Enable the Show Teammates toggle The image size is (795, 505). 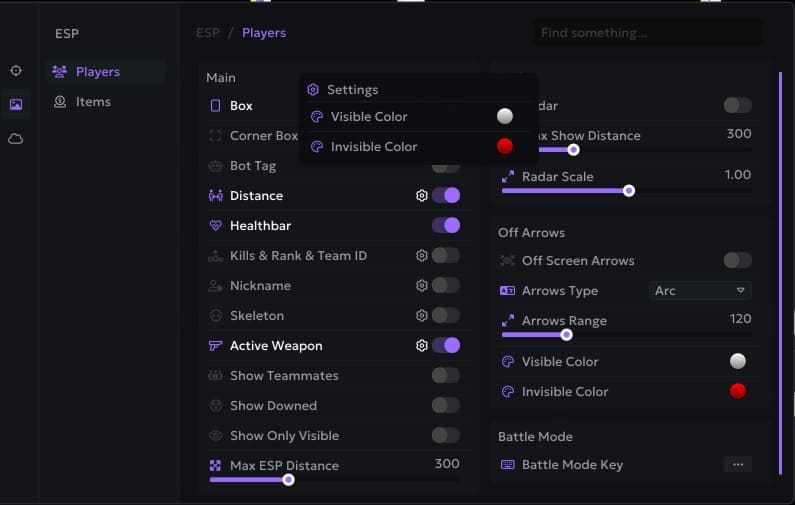coord(446,376)
